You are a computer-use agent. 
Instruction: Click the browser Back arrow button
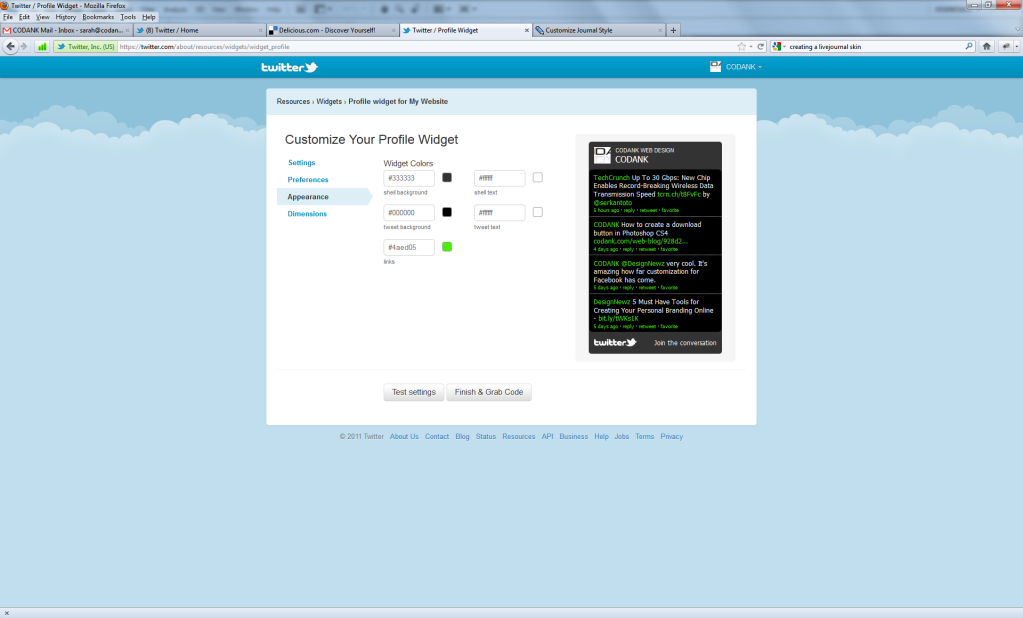click(10, 46)
